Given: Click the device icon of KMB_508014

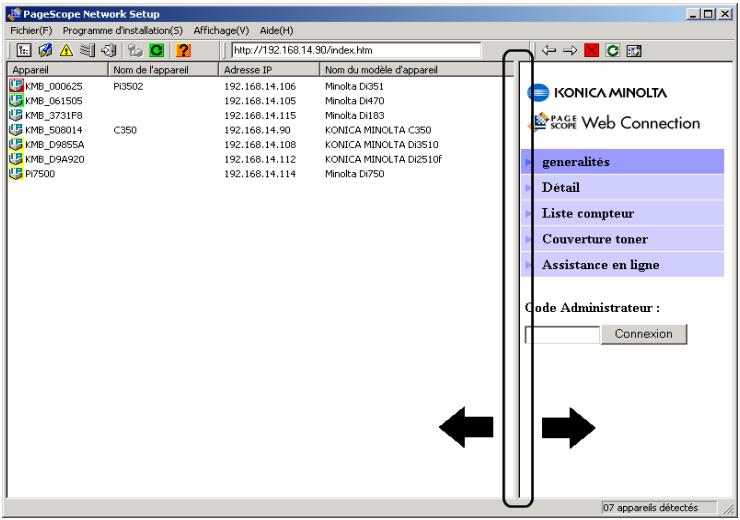Looking at the screenshot, I should [16, 129].
